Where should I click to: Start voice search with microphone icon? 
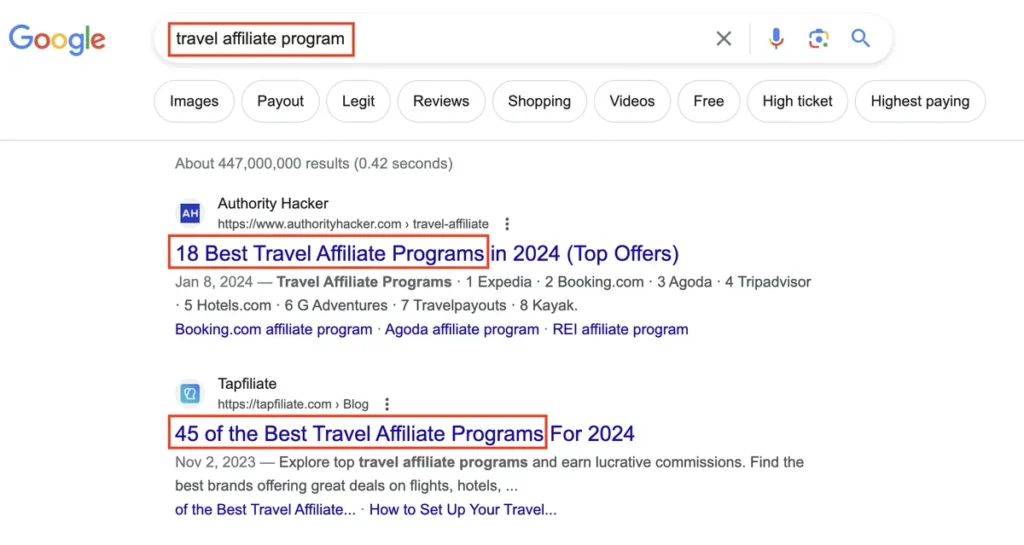click(x=776, y=39)
